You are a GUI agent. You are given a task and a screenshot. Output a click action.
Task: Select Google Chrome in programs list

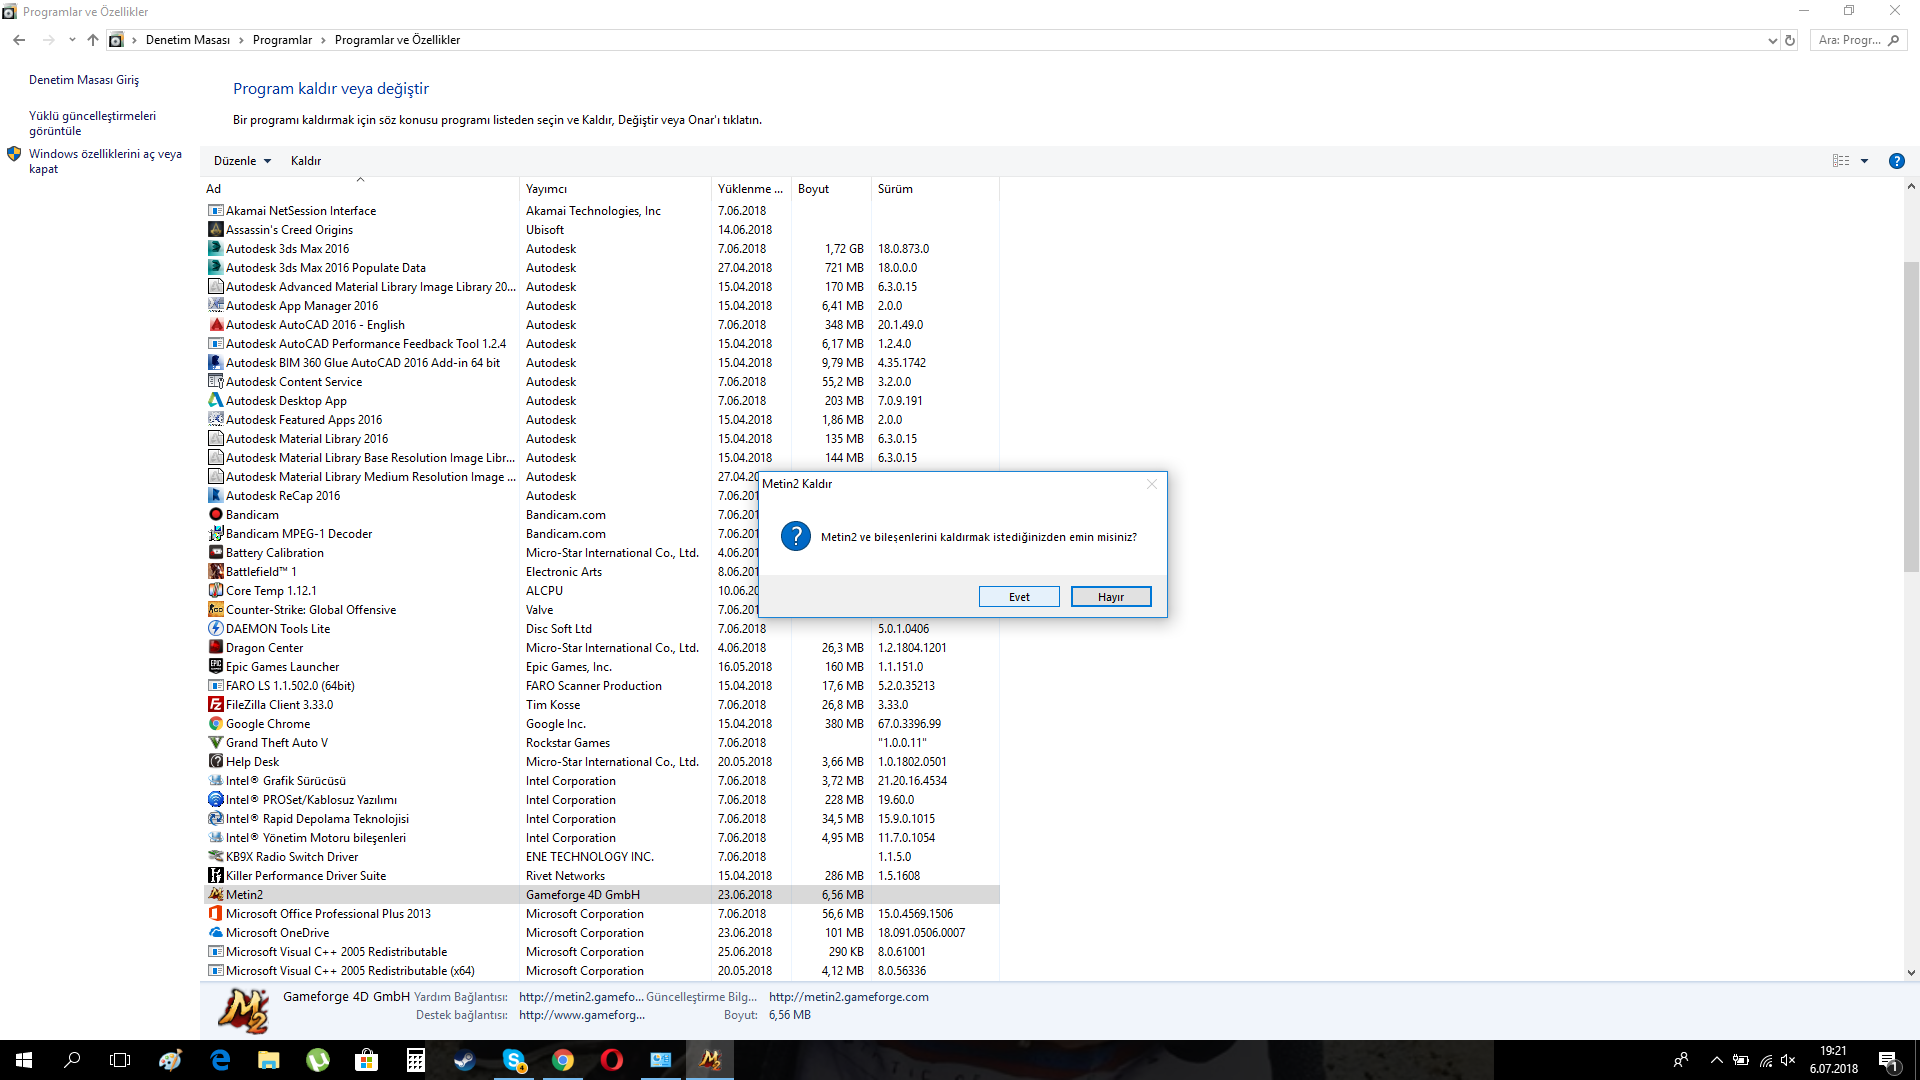pos(601,724)
